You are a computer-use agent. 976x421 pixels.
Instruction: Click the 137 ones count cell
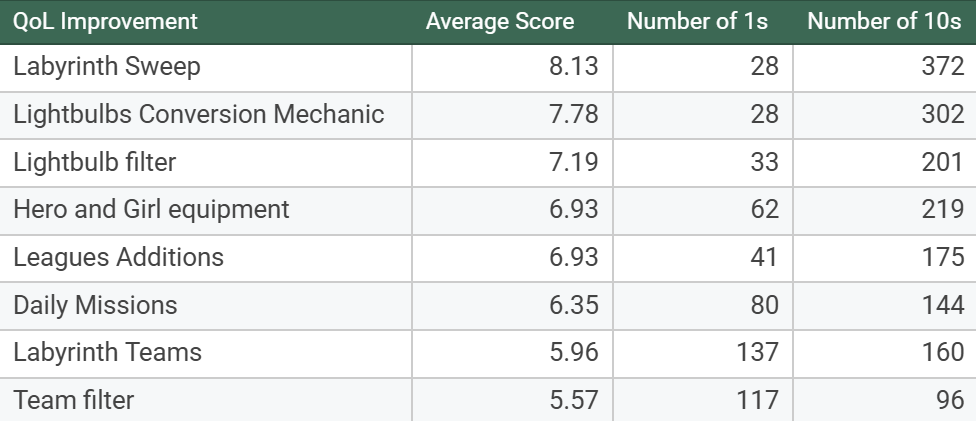703,353
